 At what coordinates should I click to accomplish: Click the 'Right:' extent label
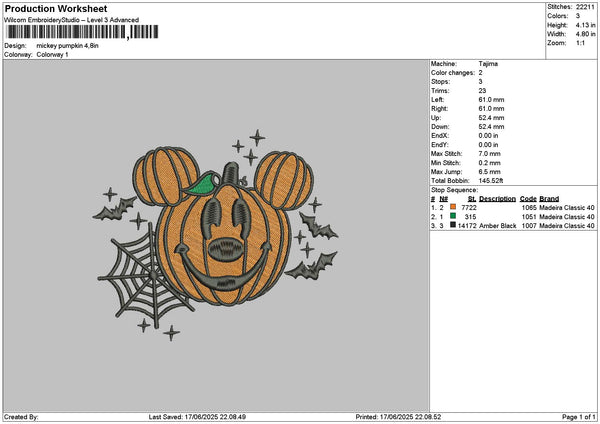tap(439, 109)
